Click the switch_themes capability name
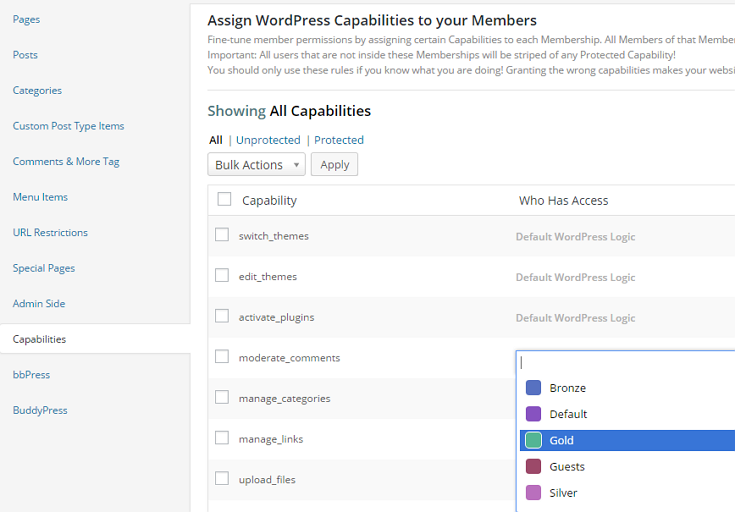The height and width of the screenshot is (512, 735). click(x=274, y=236)
